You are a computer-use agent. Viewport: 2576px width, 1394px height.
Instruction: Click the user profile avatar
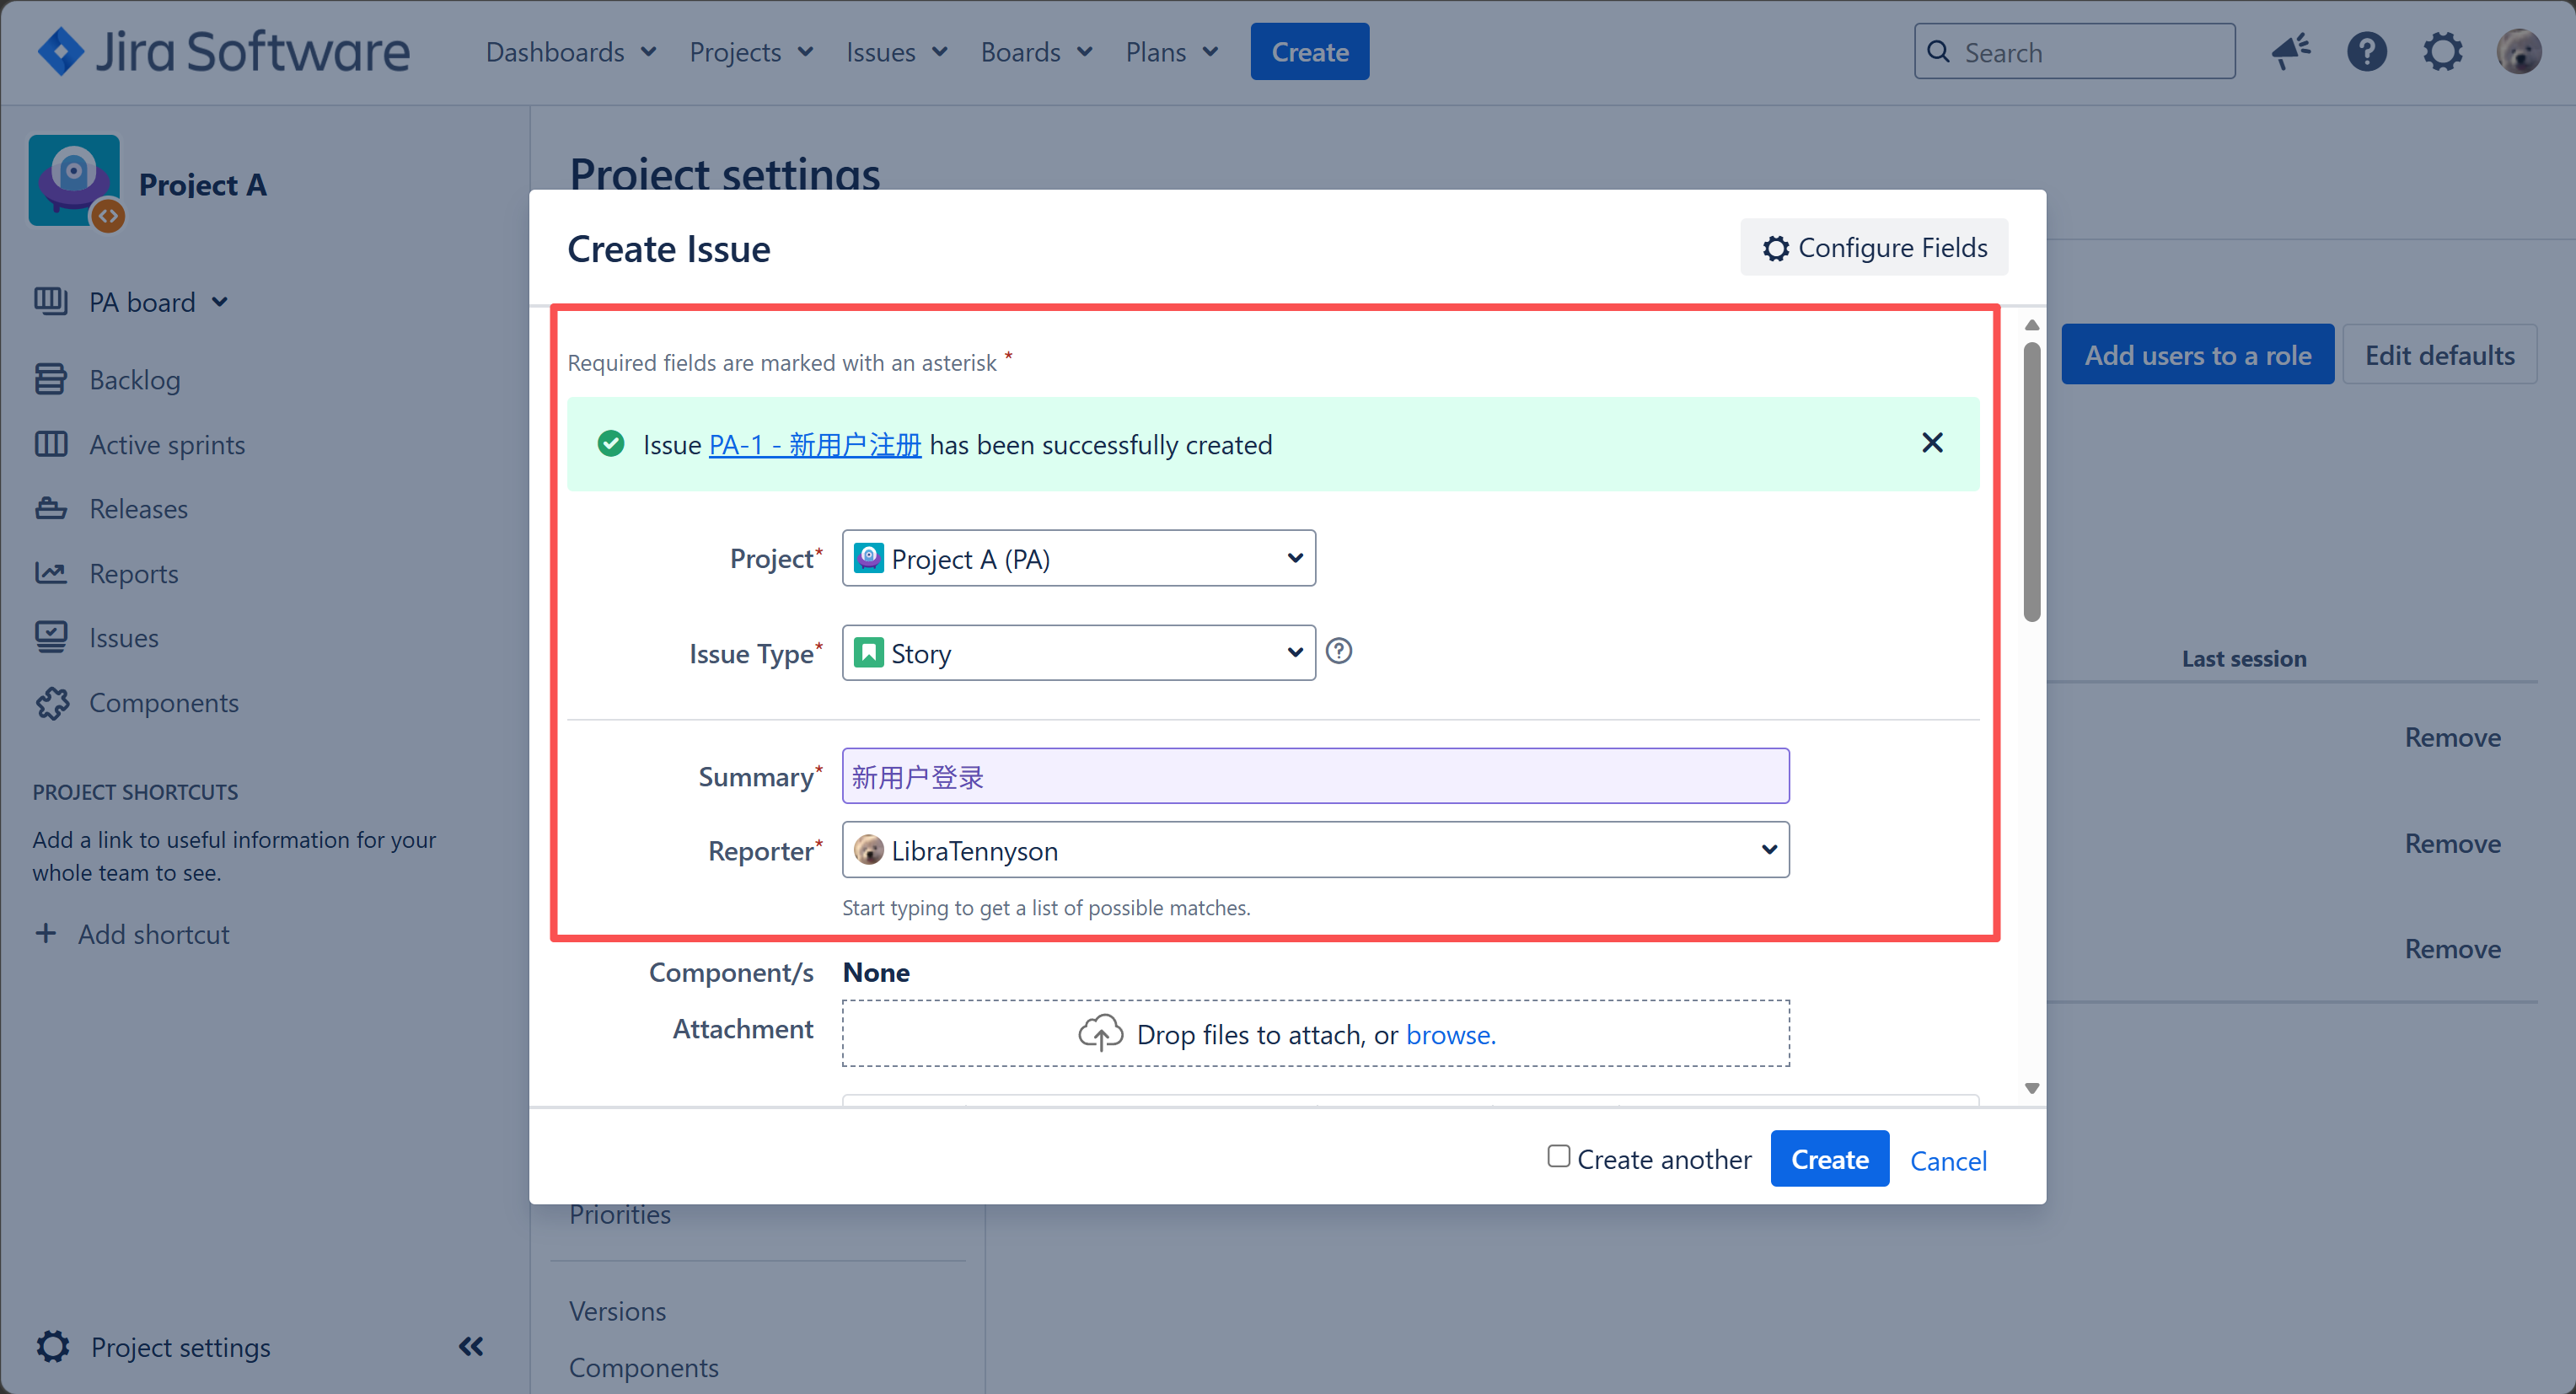[x=2518, y=52]
